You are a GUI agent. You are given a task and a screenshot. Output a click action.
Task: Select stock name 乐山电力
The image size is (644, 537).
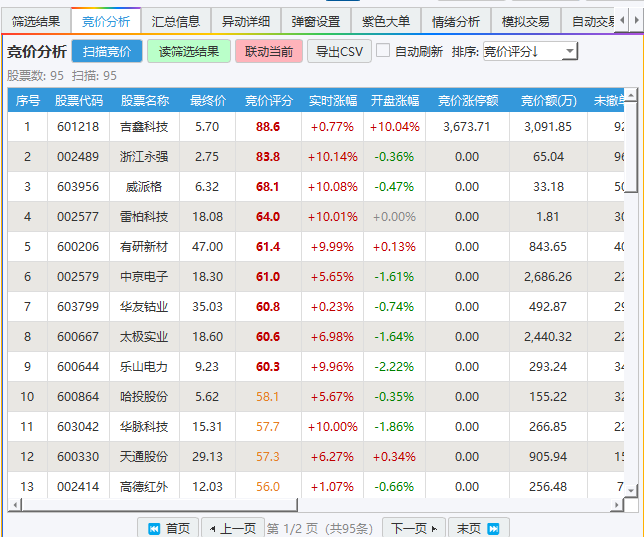point(144,366)
